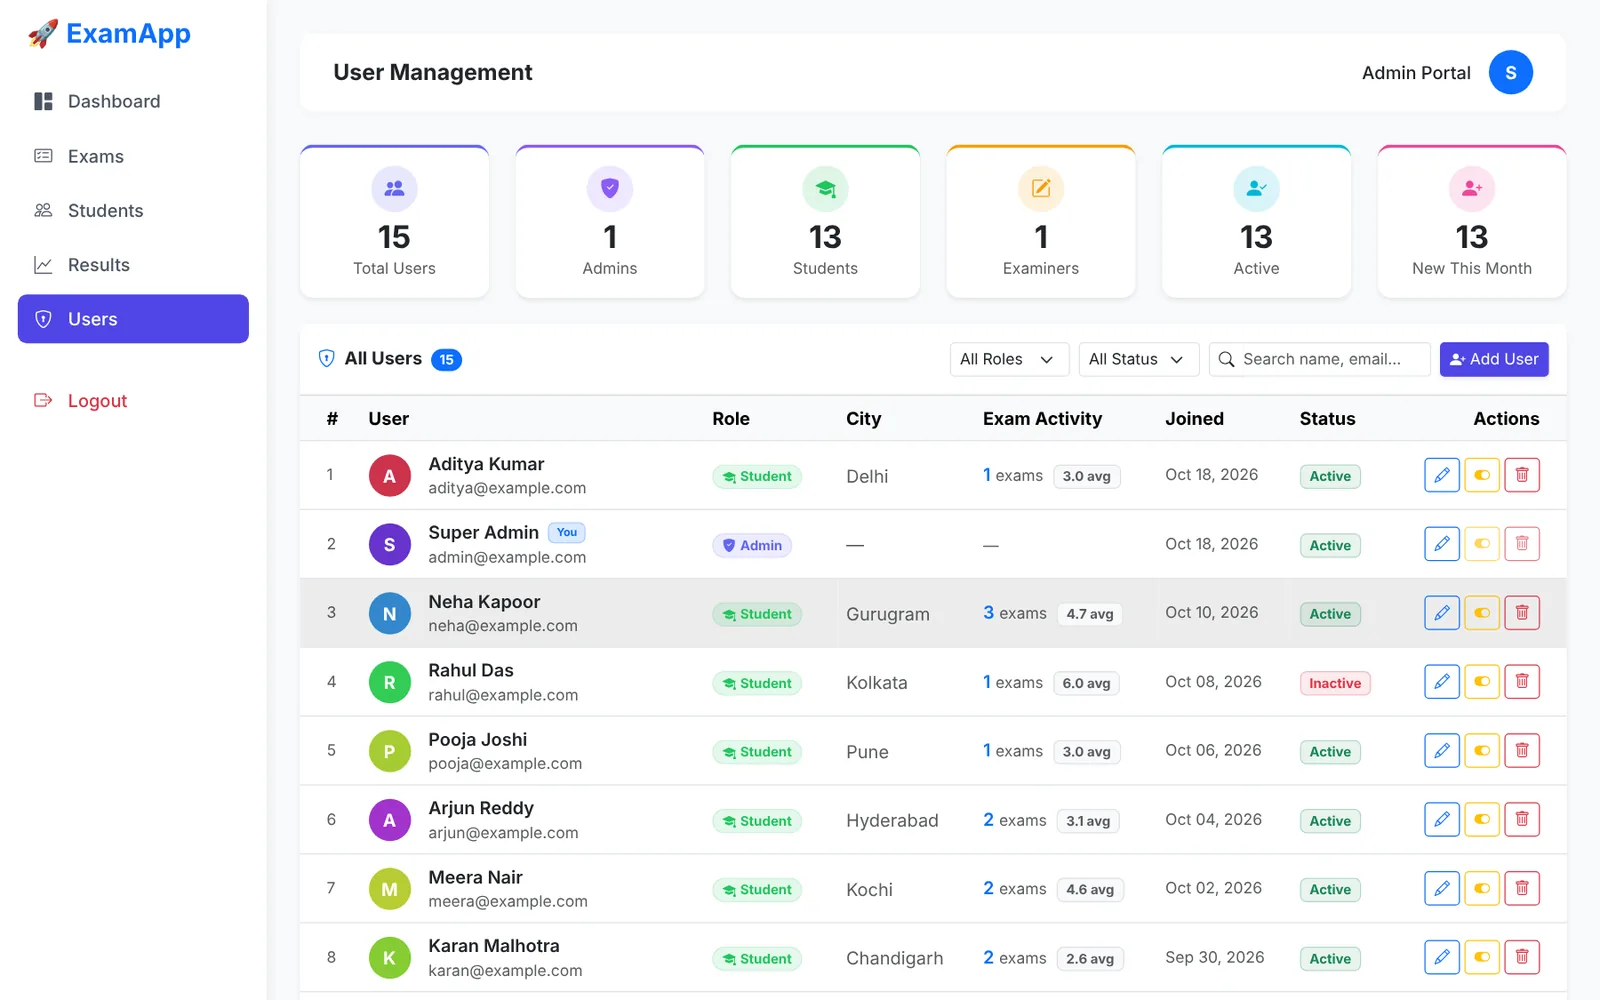1600x1000 pixels.
Task: Click the Logout link
Action: (x=133, y=401)
